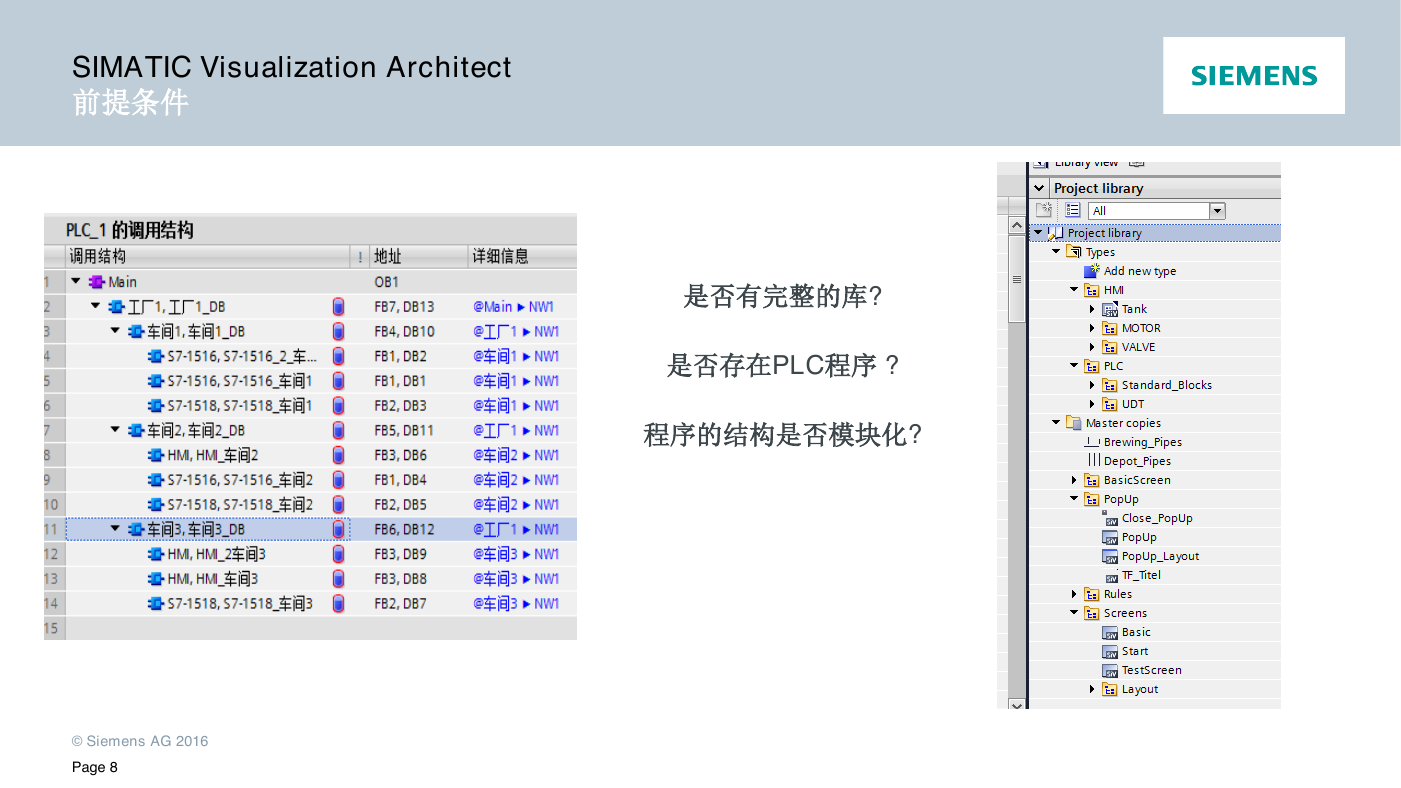
Task: Click the Tank faceplate type icon
Action: point(1110,309)
